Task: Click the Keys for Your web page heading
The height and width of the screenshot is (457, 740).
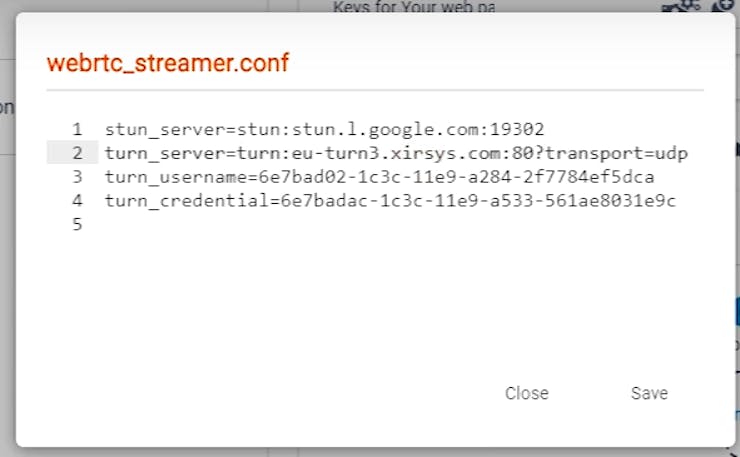Action: (414, 6)
